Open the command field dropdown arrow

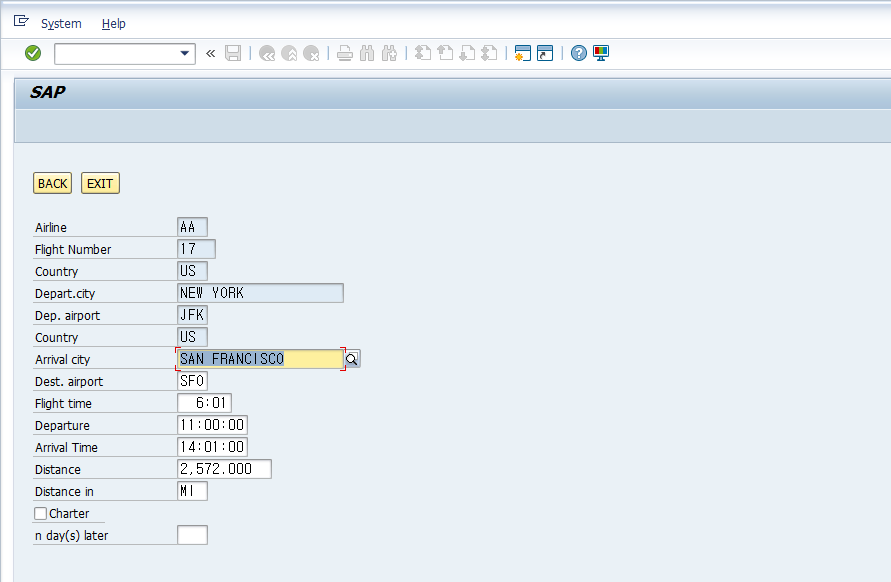(x=185, y=53)
